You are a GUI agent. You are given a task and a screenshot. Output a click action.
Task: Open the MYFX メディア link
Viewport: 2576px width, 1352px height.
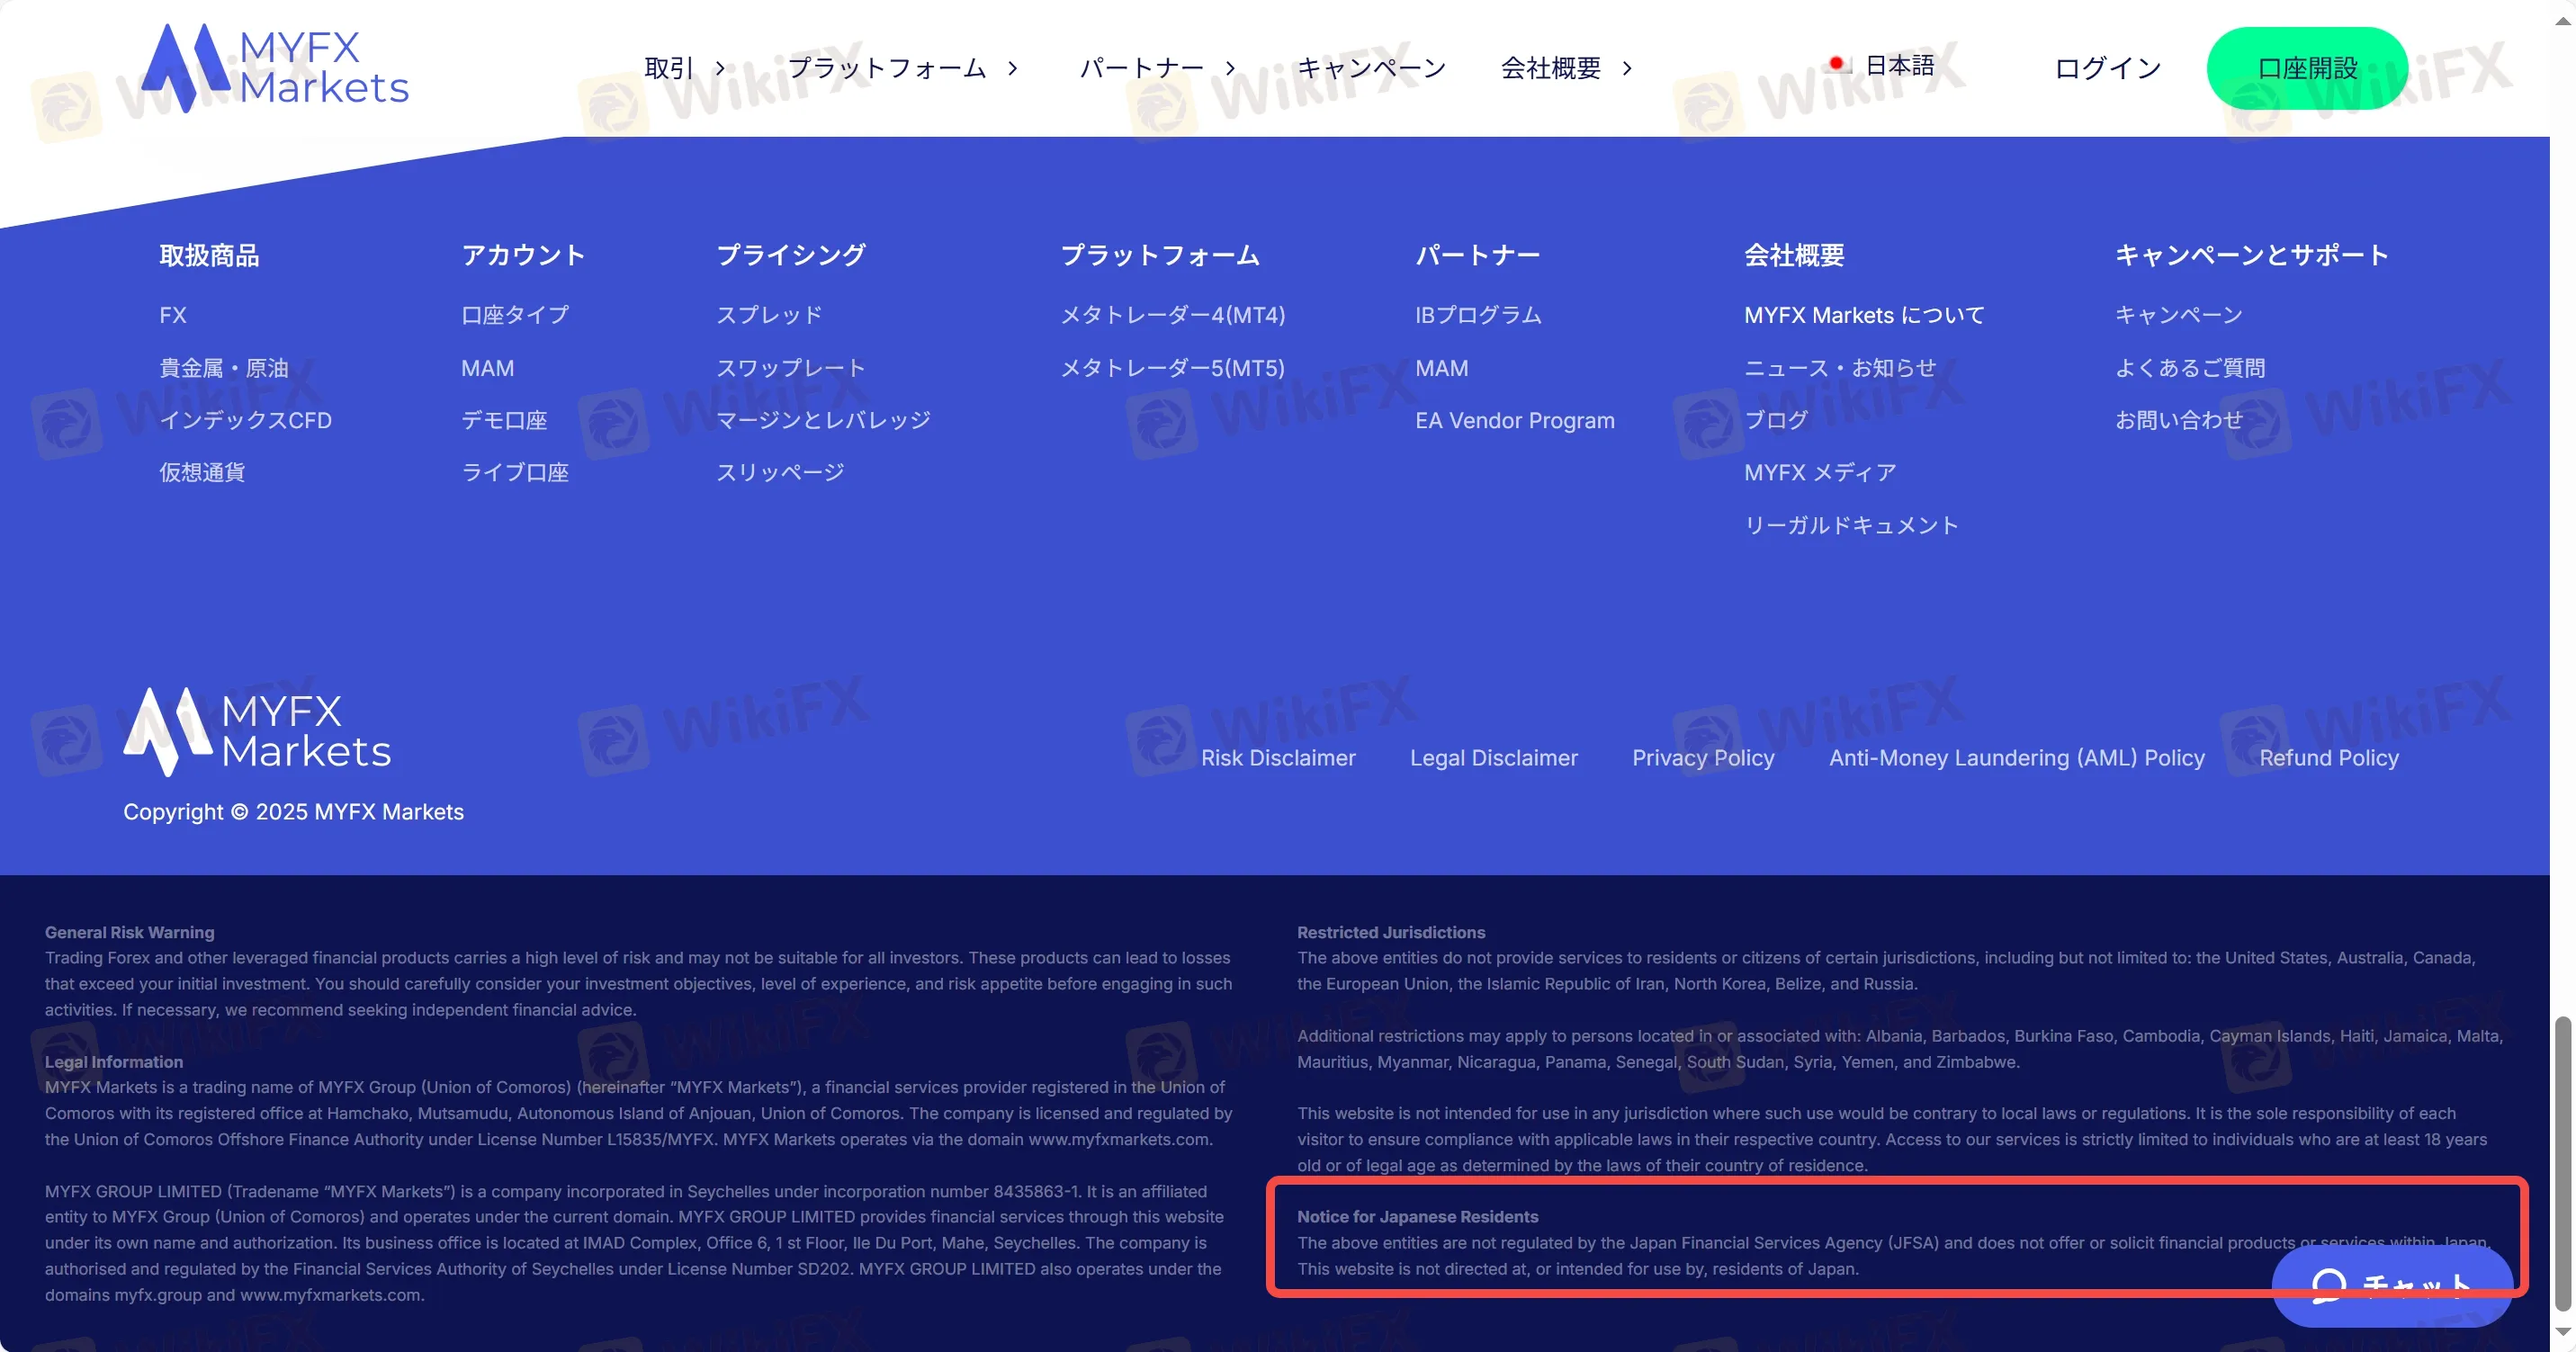pos(1820,472)
